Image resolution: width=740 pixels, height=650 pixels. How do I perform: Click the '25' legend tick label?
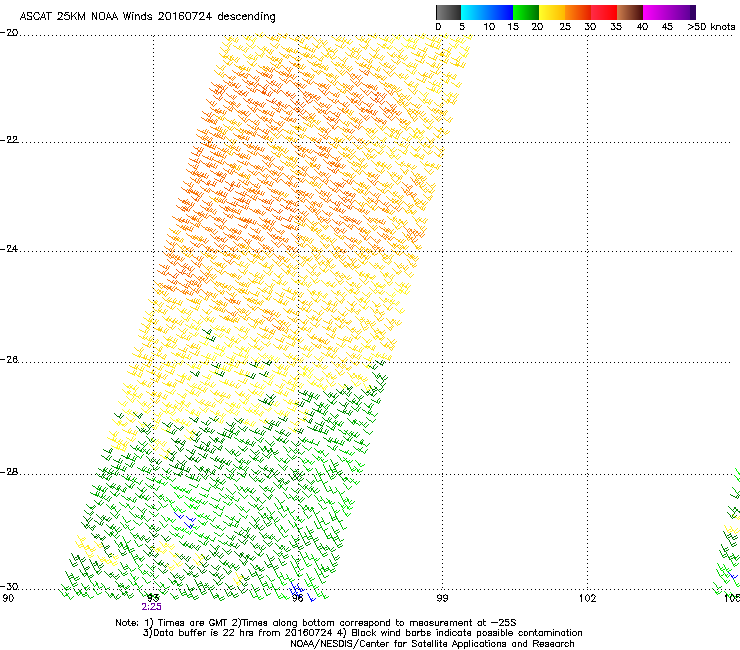click(x=565, y=27)
